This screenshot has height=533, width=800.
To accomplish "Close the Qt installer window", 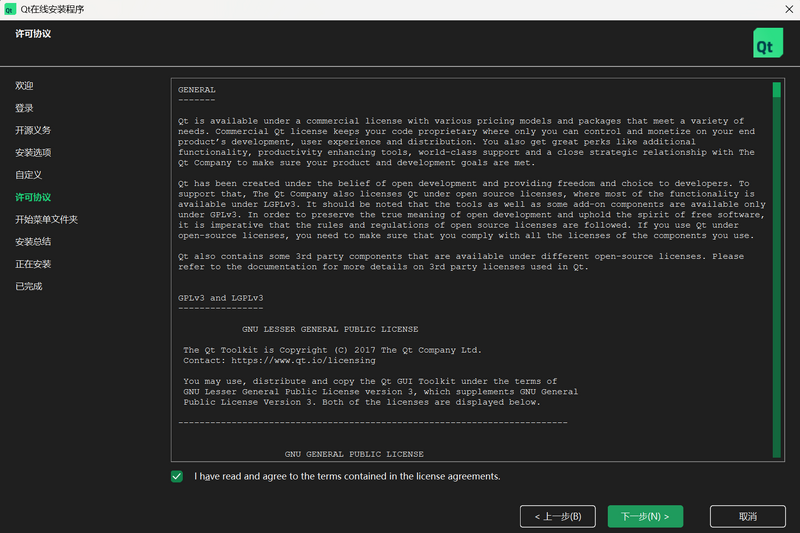I will coord(789,9).
